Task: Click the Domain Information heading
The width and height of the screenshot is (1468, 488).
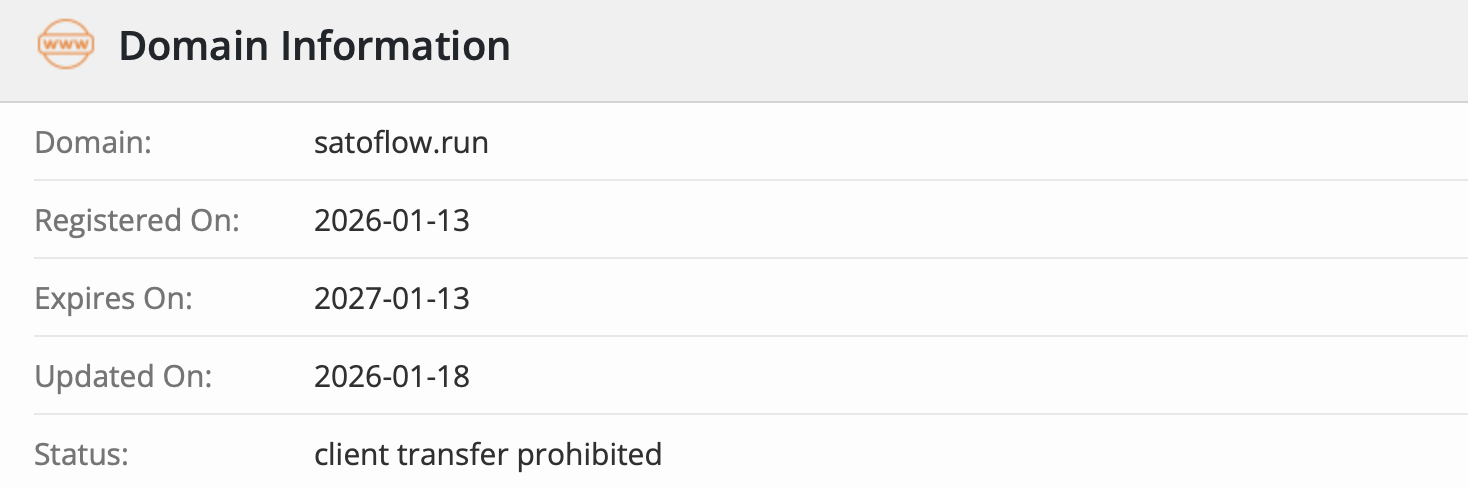Action: [x=314, y=46]
